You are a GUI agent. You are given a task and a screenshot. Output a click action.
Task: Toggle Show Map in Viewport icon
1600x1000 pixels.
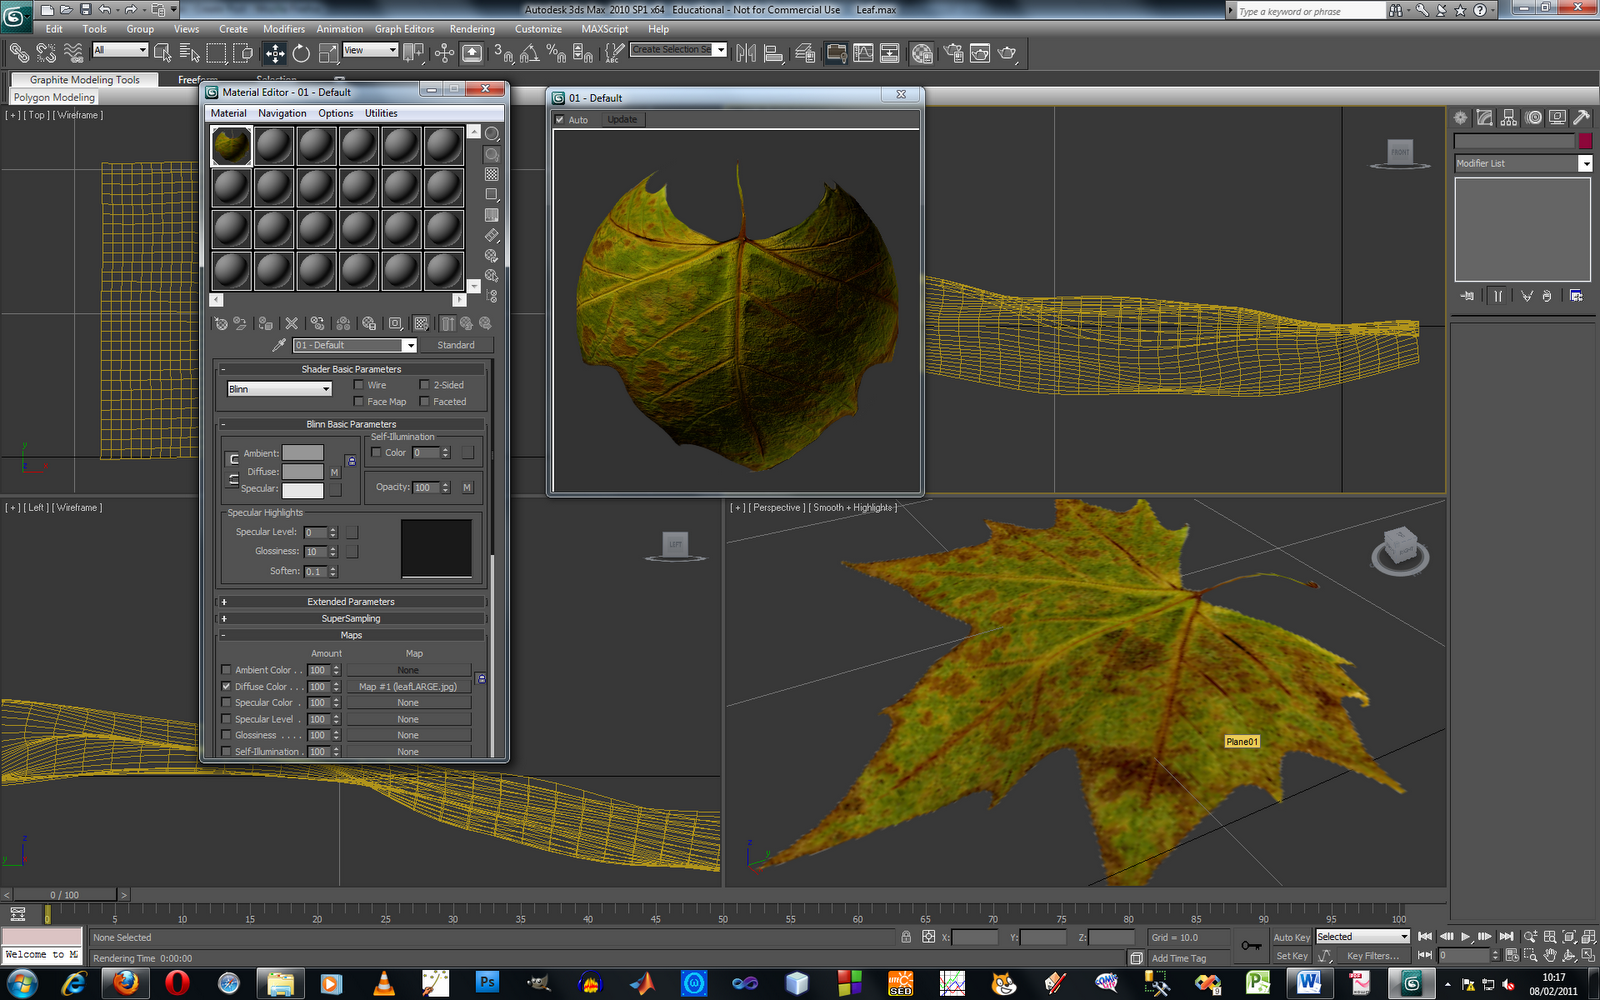(421, 323)
